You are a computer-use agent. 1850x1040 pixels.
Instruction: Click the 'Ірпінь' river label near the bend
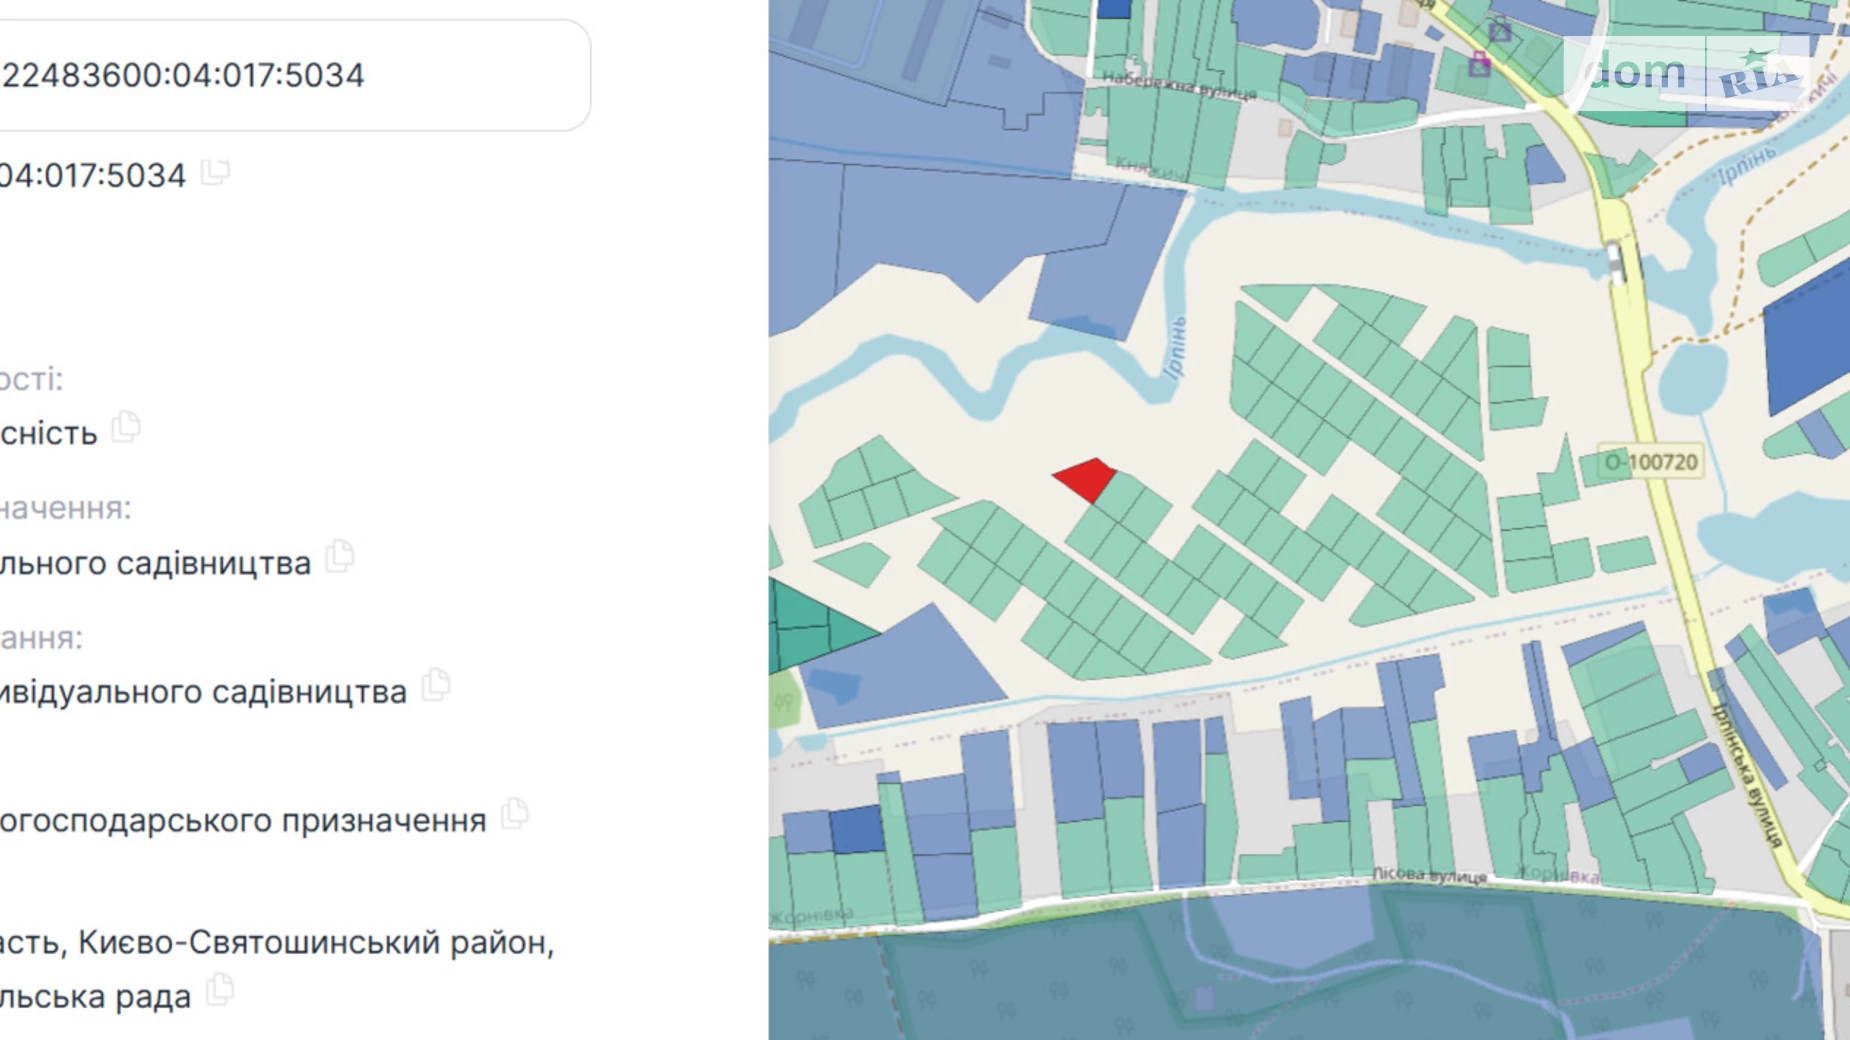tap(1176, 349)
